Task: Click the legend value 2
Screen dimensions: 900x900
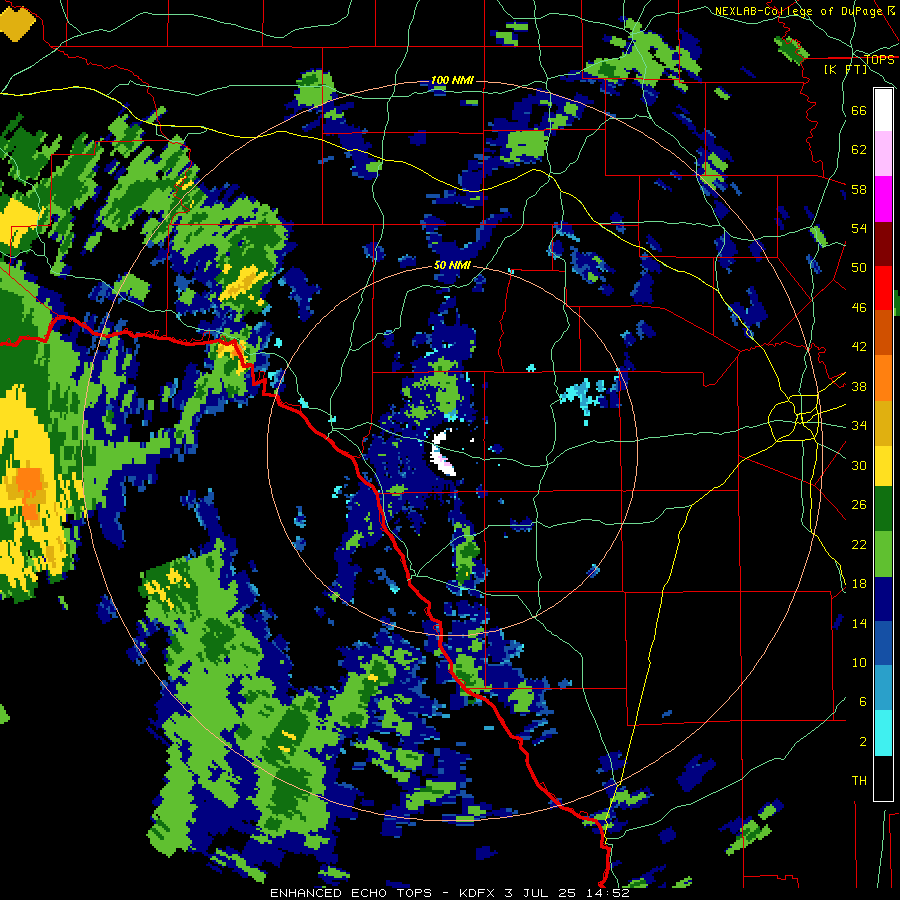Action: (863, 742)
